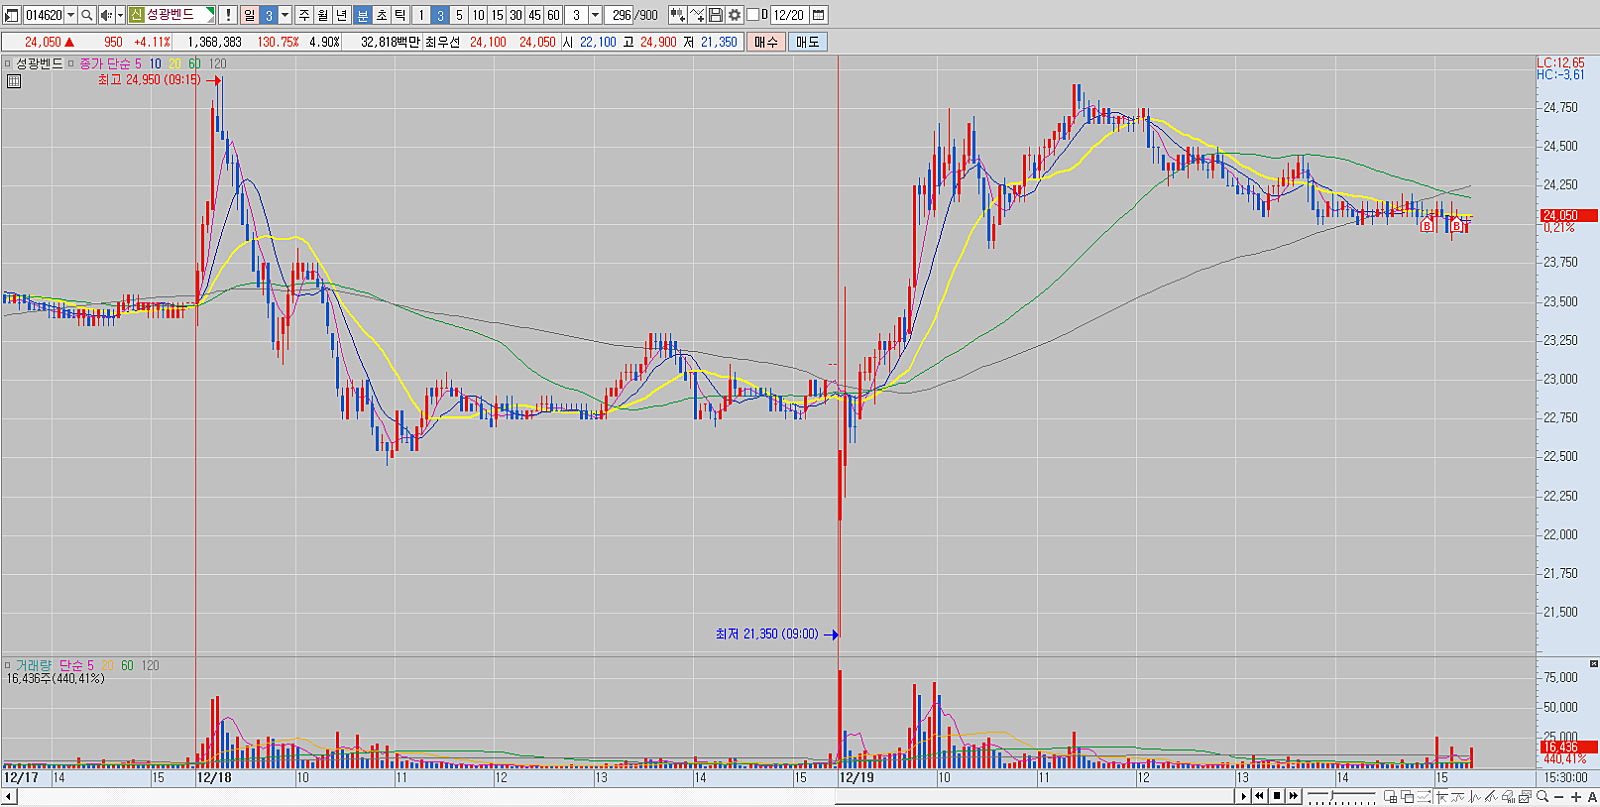Click the A text tool icon
This screenshot has width=1600, height=807.
coord(1592,797)
